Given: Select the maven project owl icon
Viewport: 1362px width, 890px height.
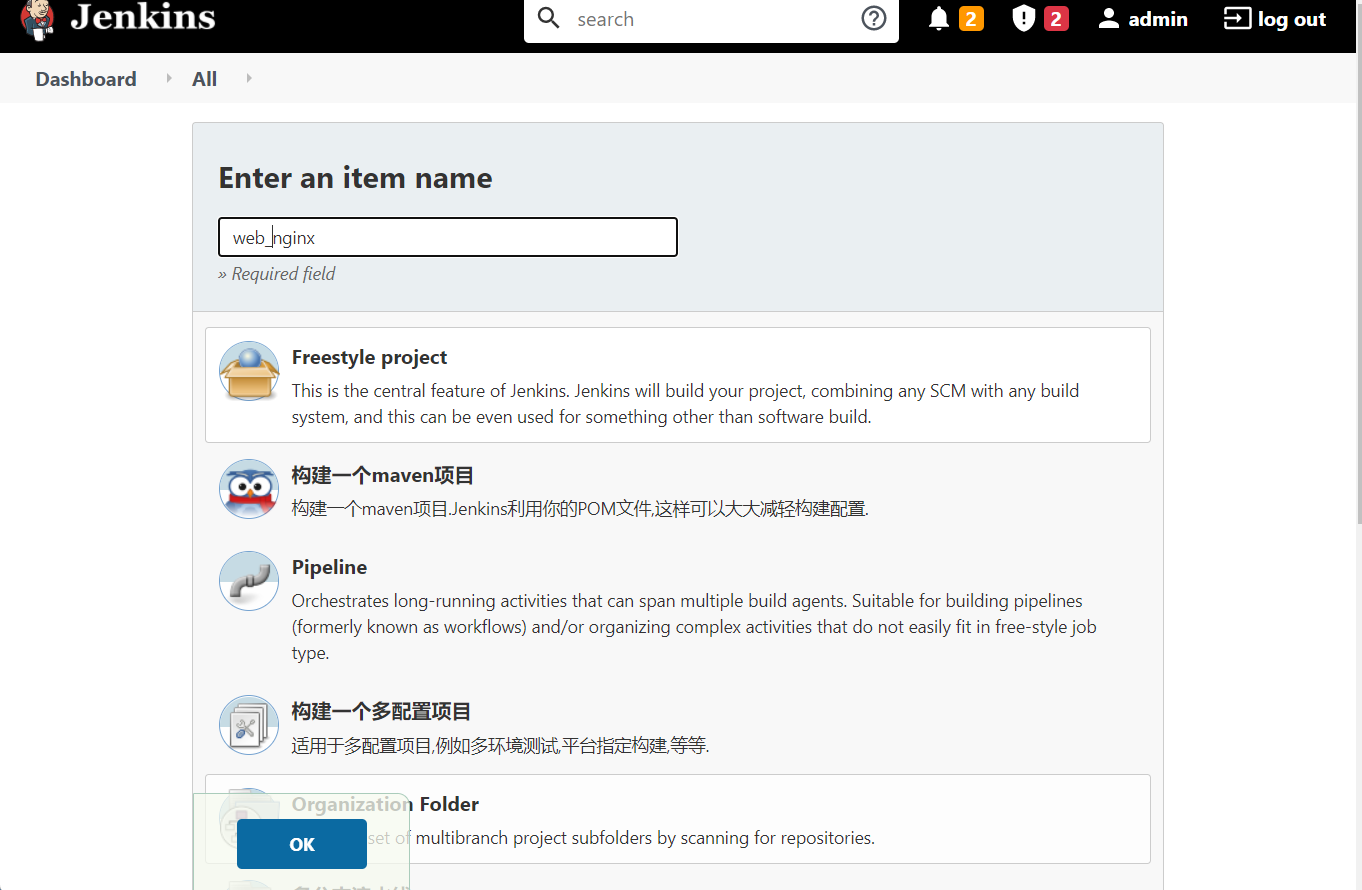Looking at the screenshot, I should [249, 489].
